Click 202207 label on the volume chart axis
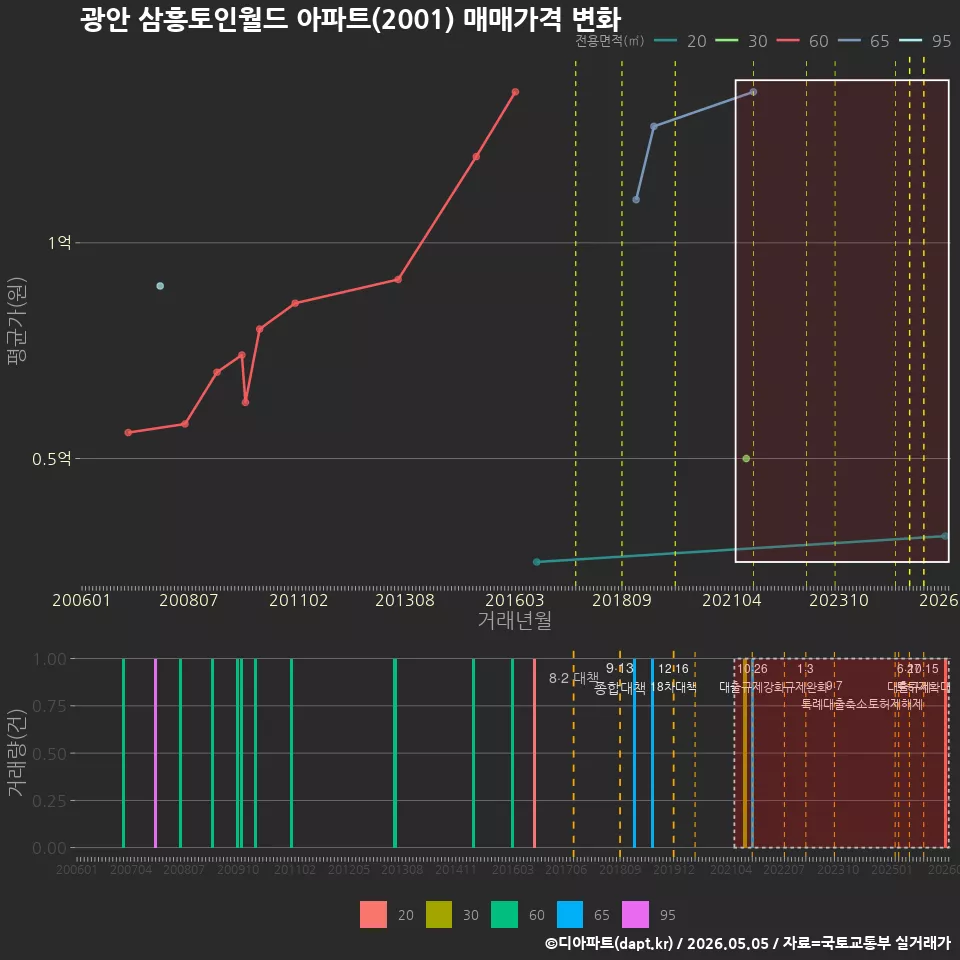 click(x=784, y=869)
